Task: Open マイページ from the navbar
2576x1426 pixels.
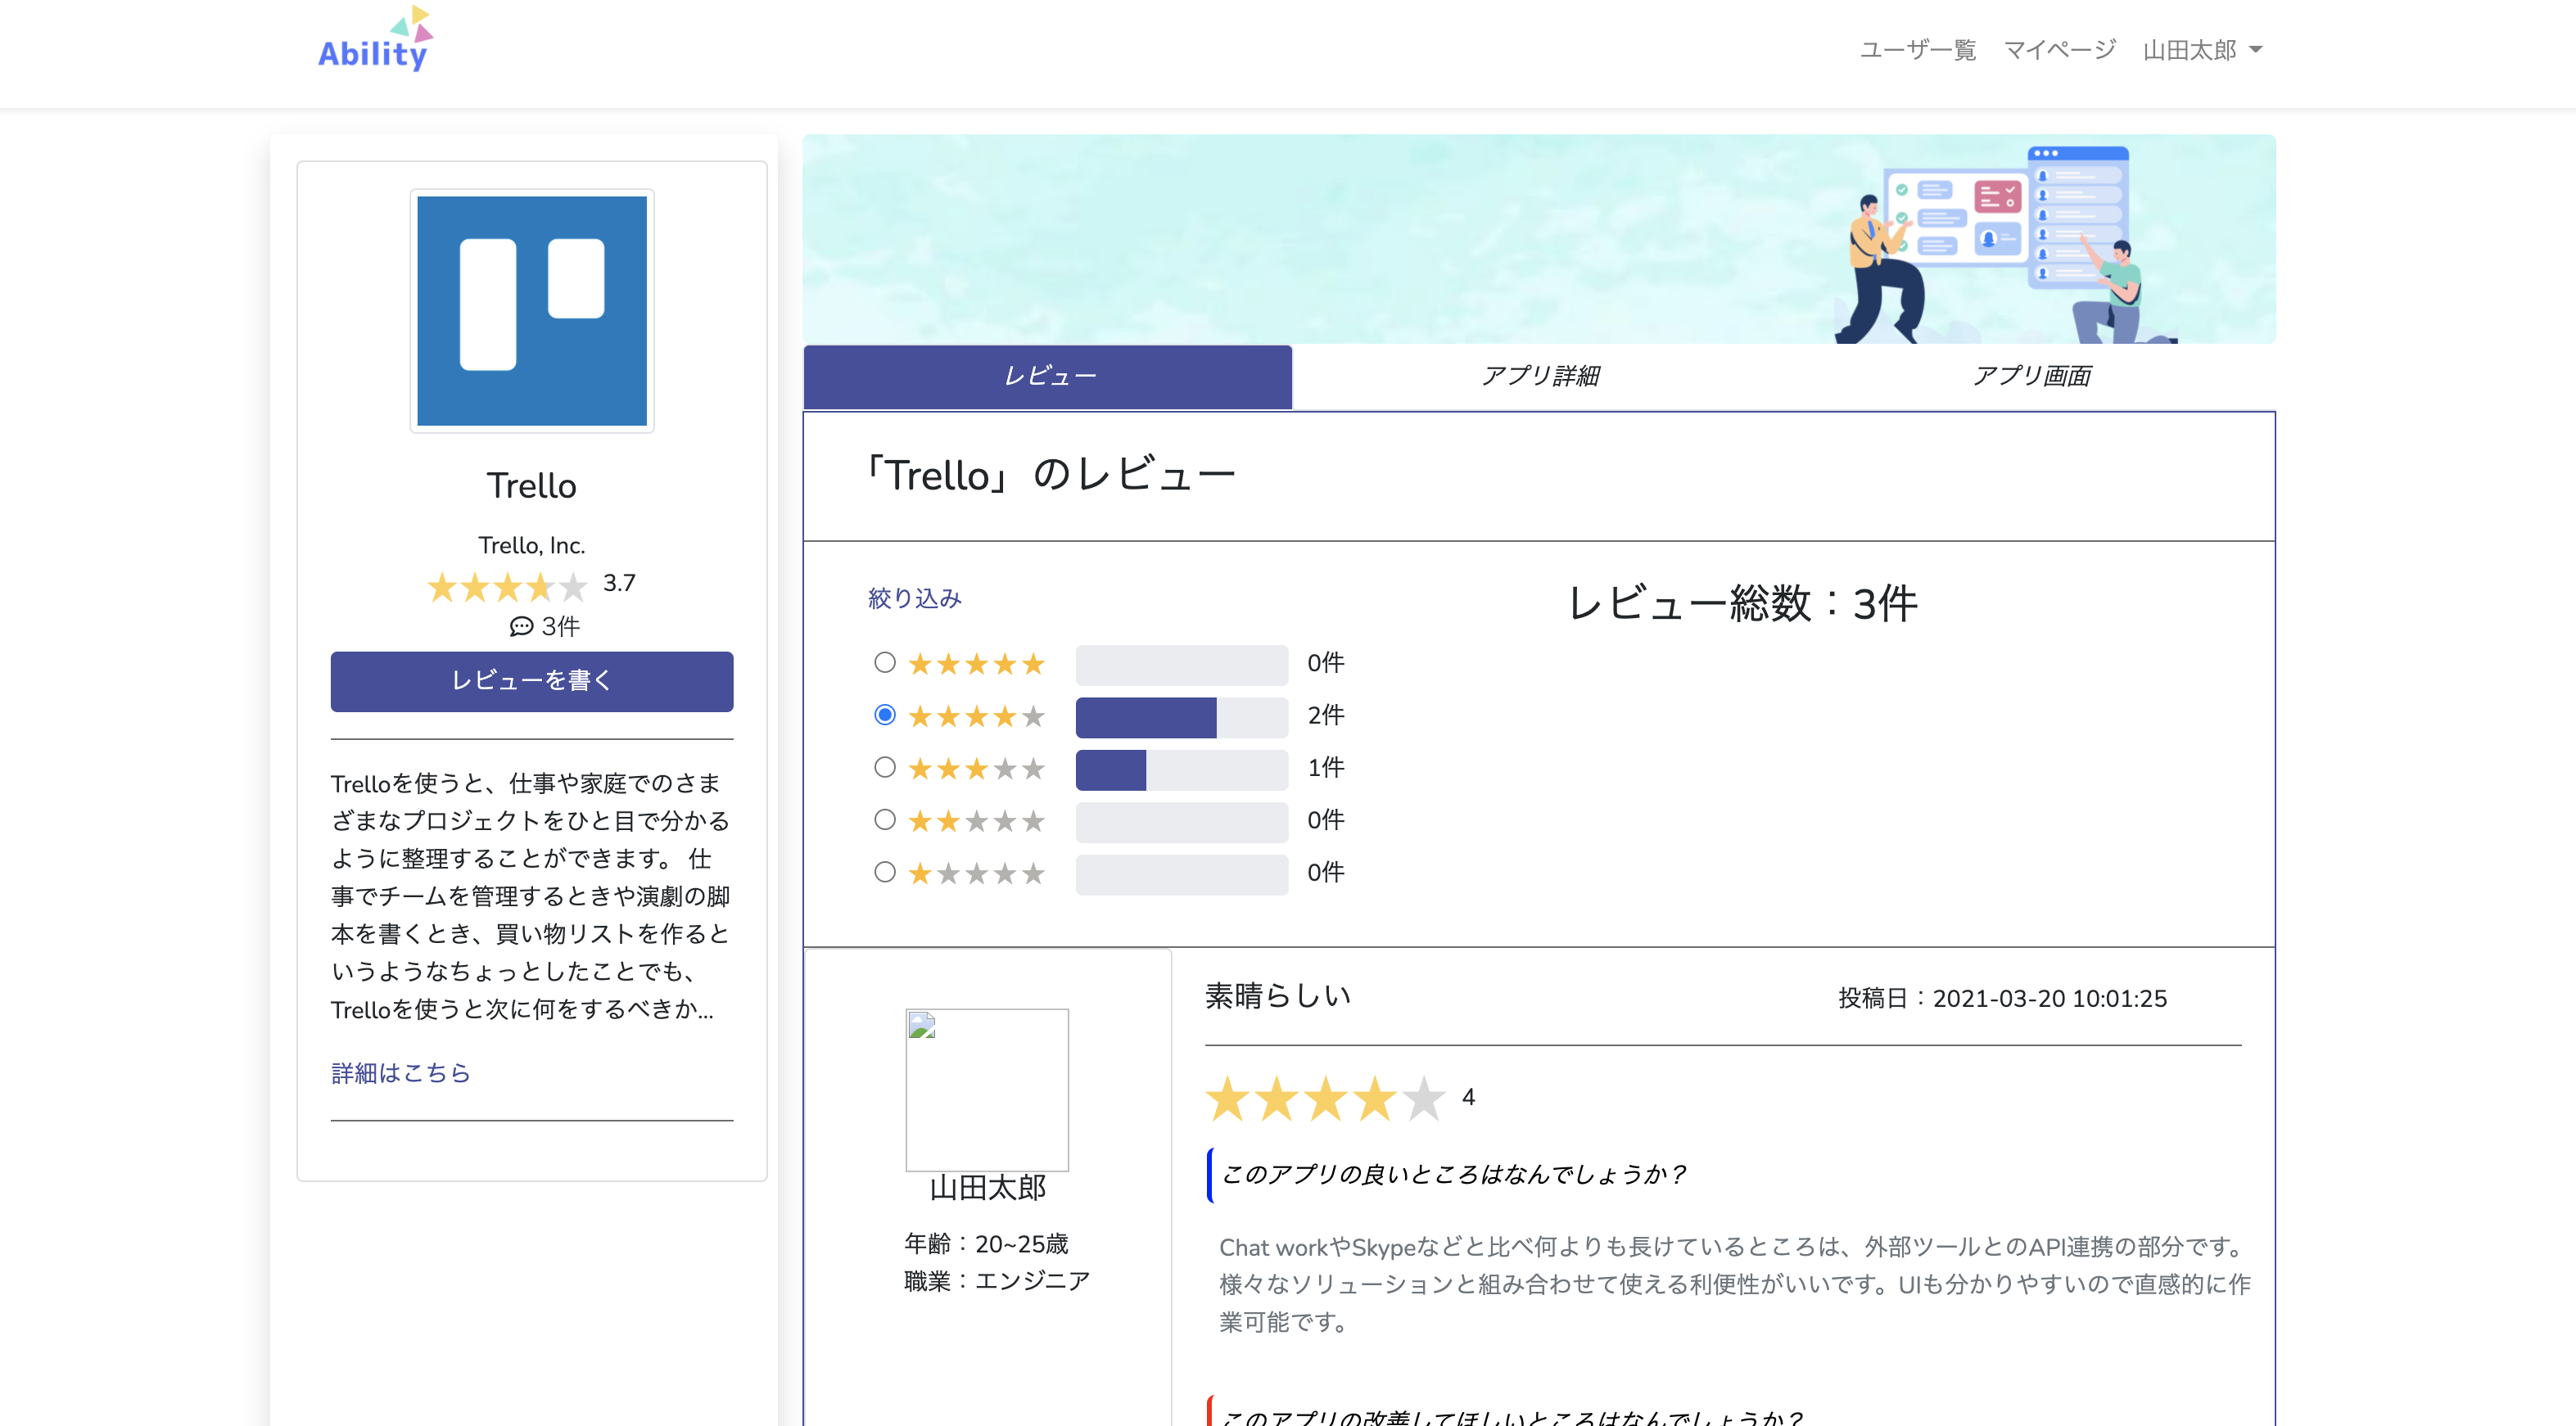Action: pyautogui.click(x=2059, y=50)
